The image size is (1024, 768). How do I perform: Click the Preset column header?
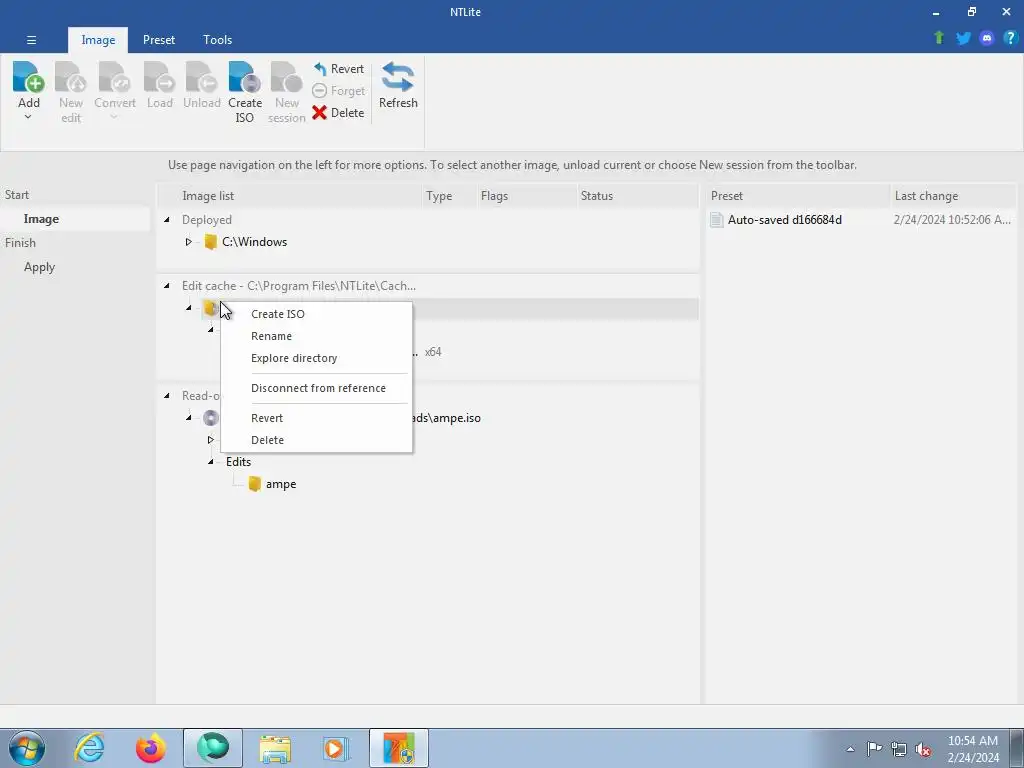pos(727,196)
